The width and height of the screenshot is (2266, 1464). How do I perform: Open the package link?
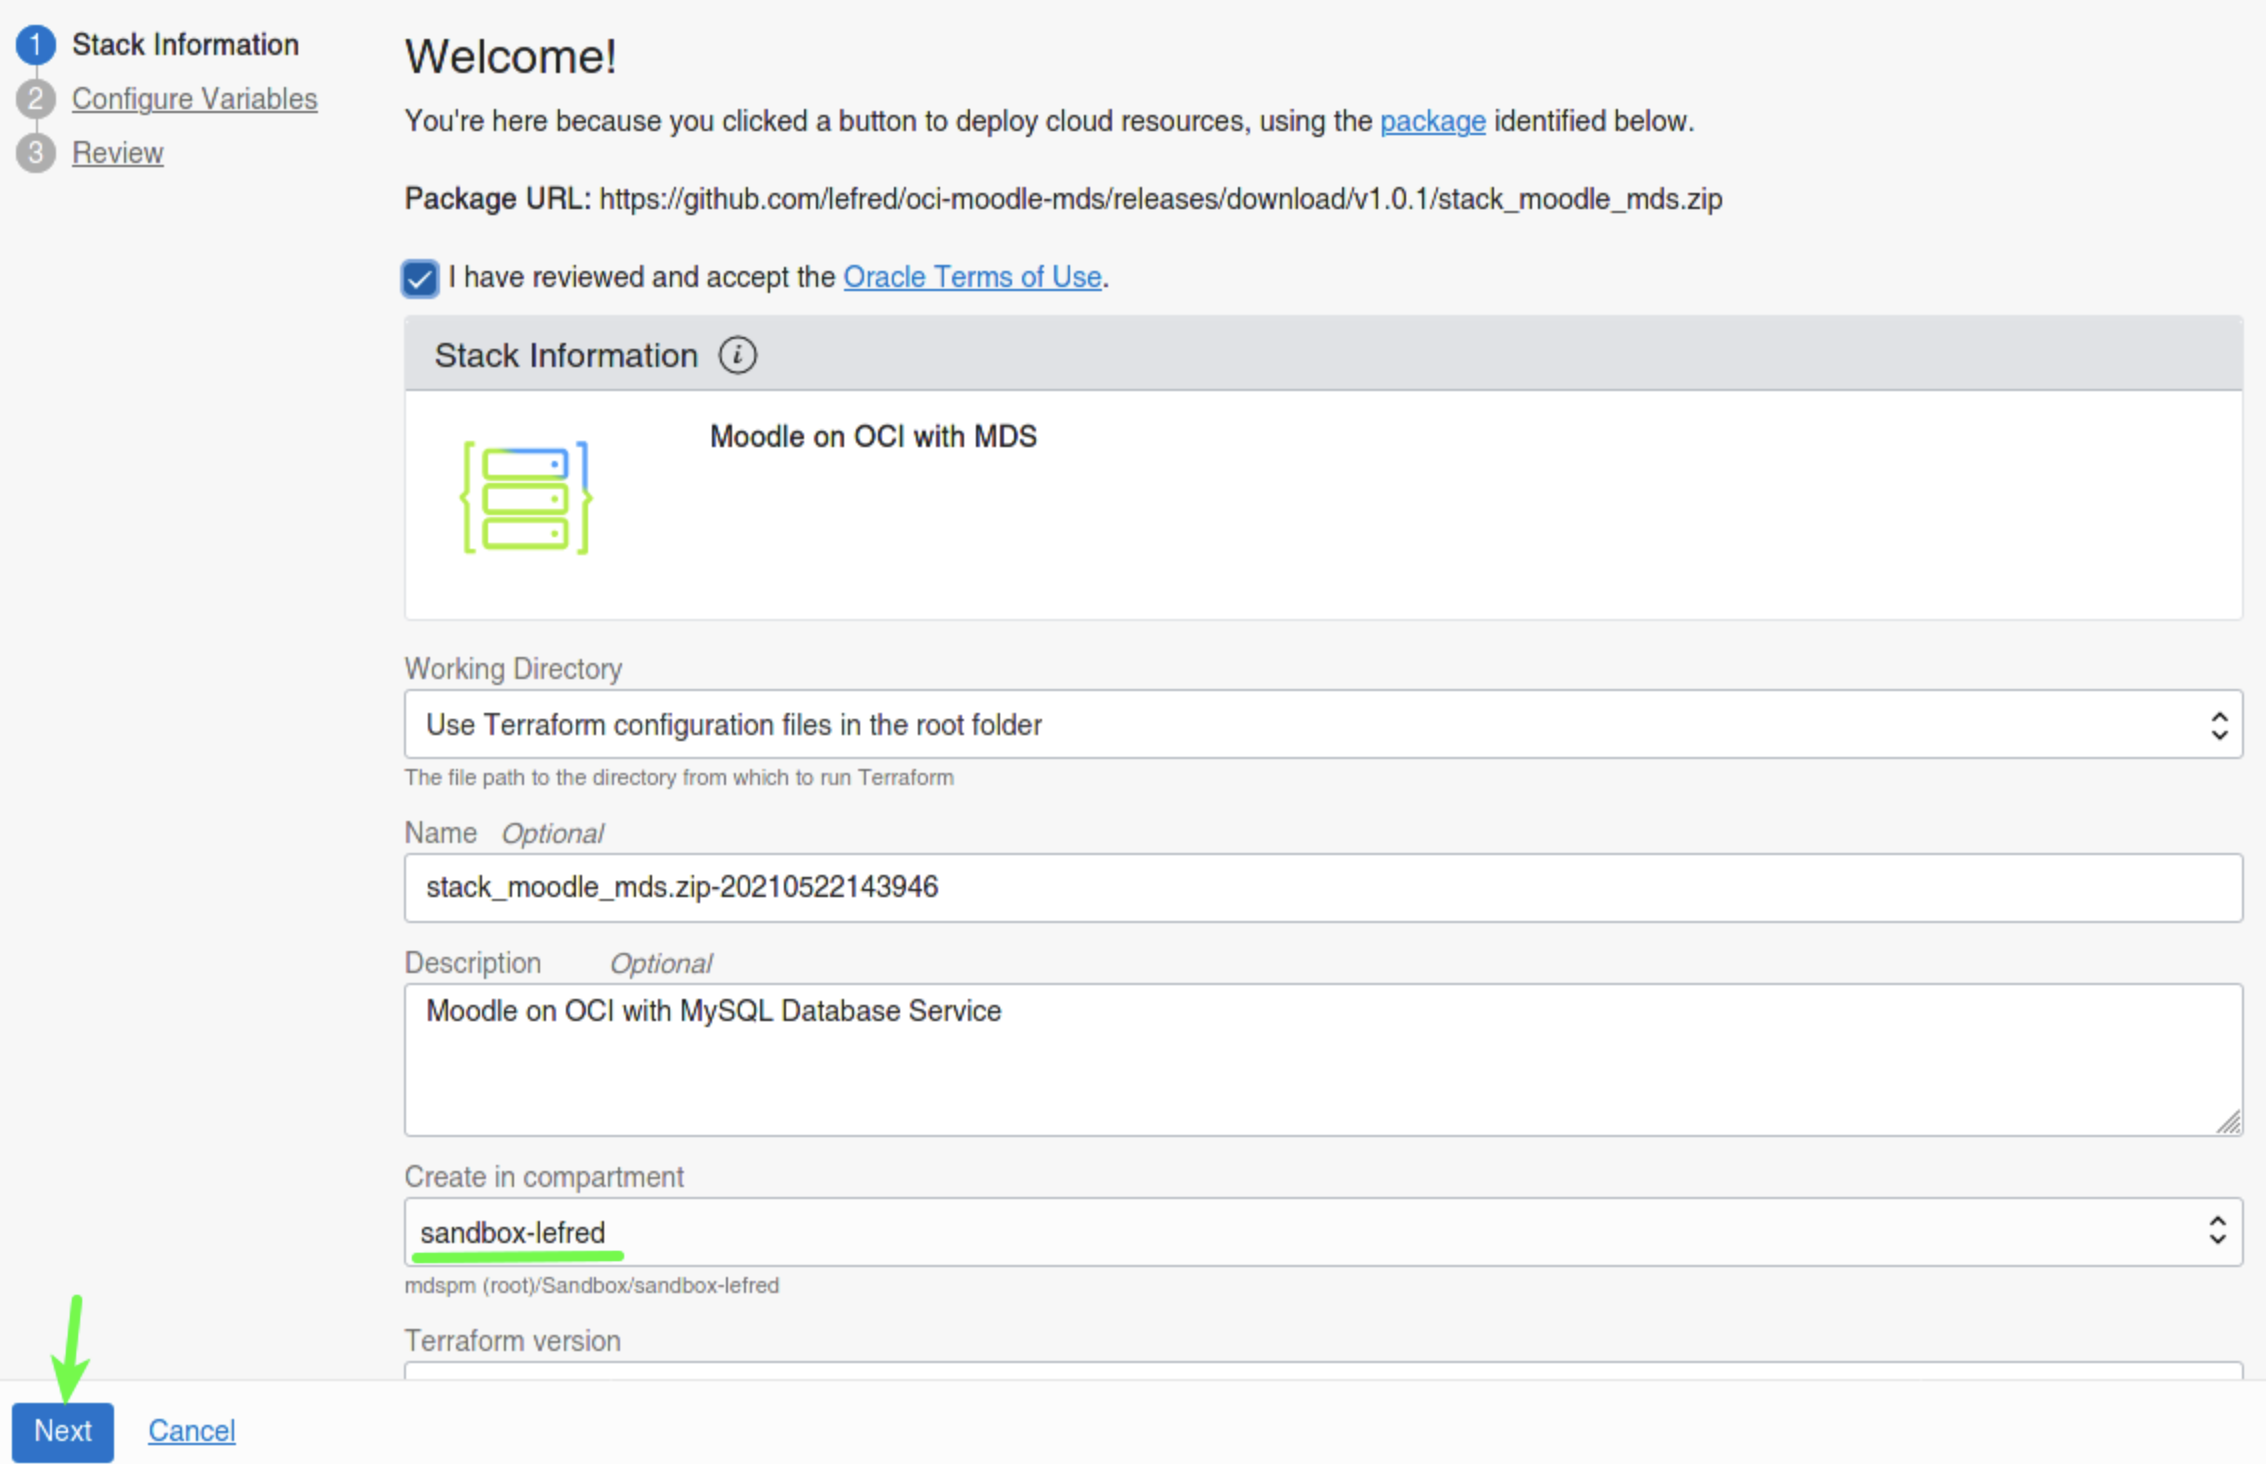tap(1432, 121)
